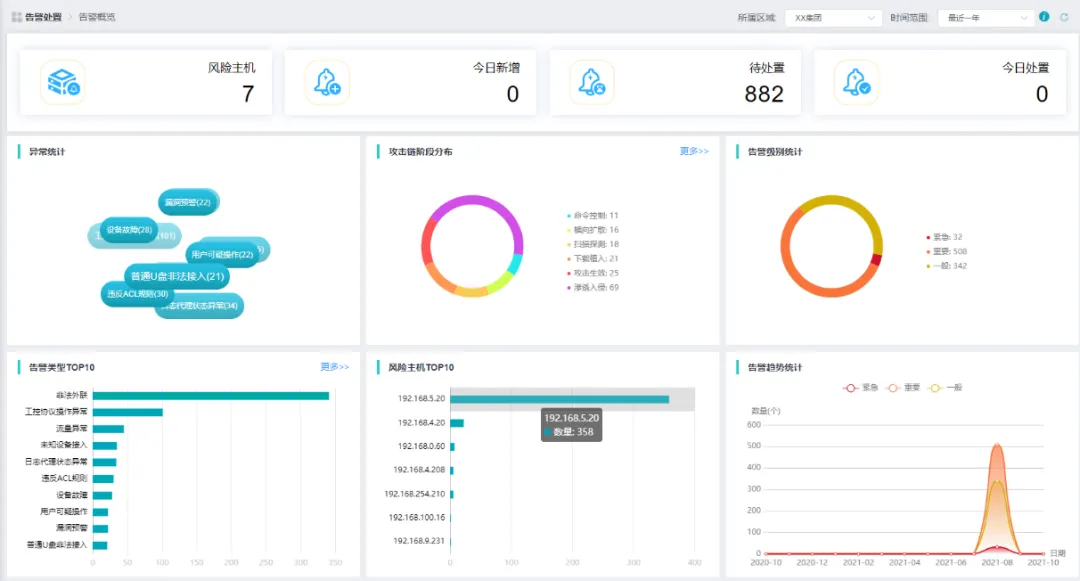Viewport: 1080px width, 581px height.
Task: Open 更多>> in 告警类型TOP10 panel
Action: point(335,367)
